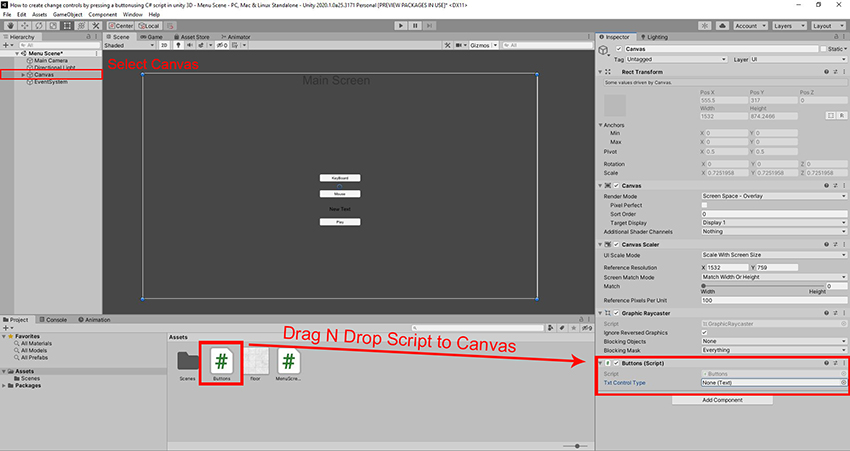Open anchor presets box

tap(615, 106)
